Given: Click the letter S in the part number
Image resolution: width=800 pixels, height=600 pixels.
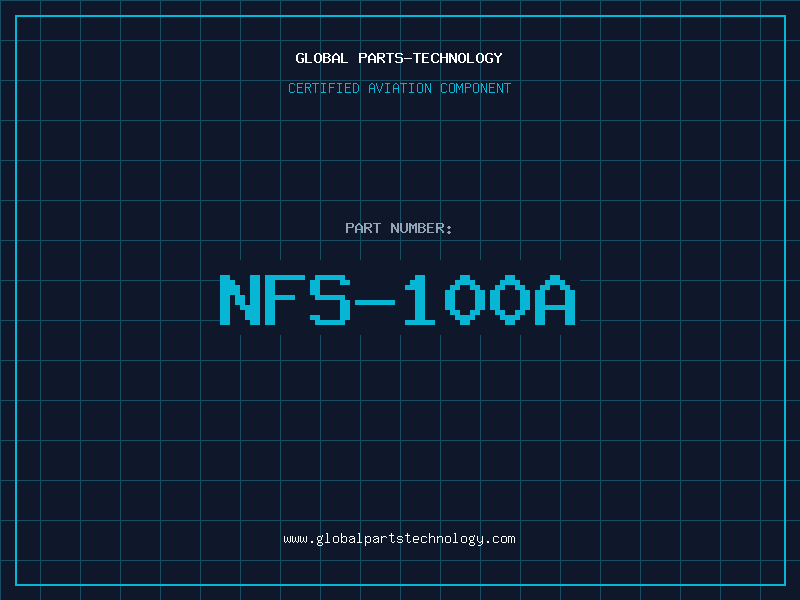Looking at the screenshot, I should click(331, 300).
